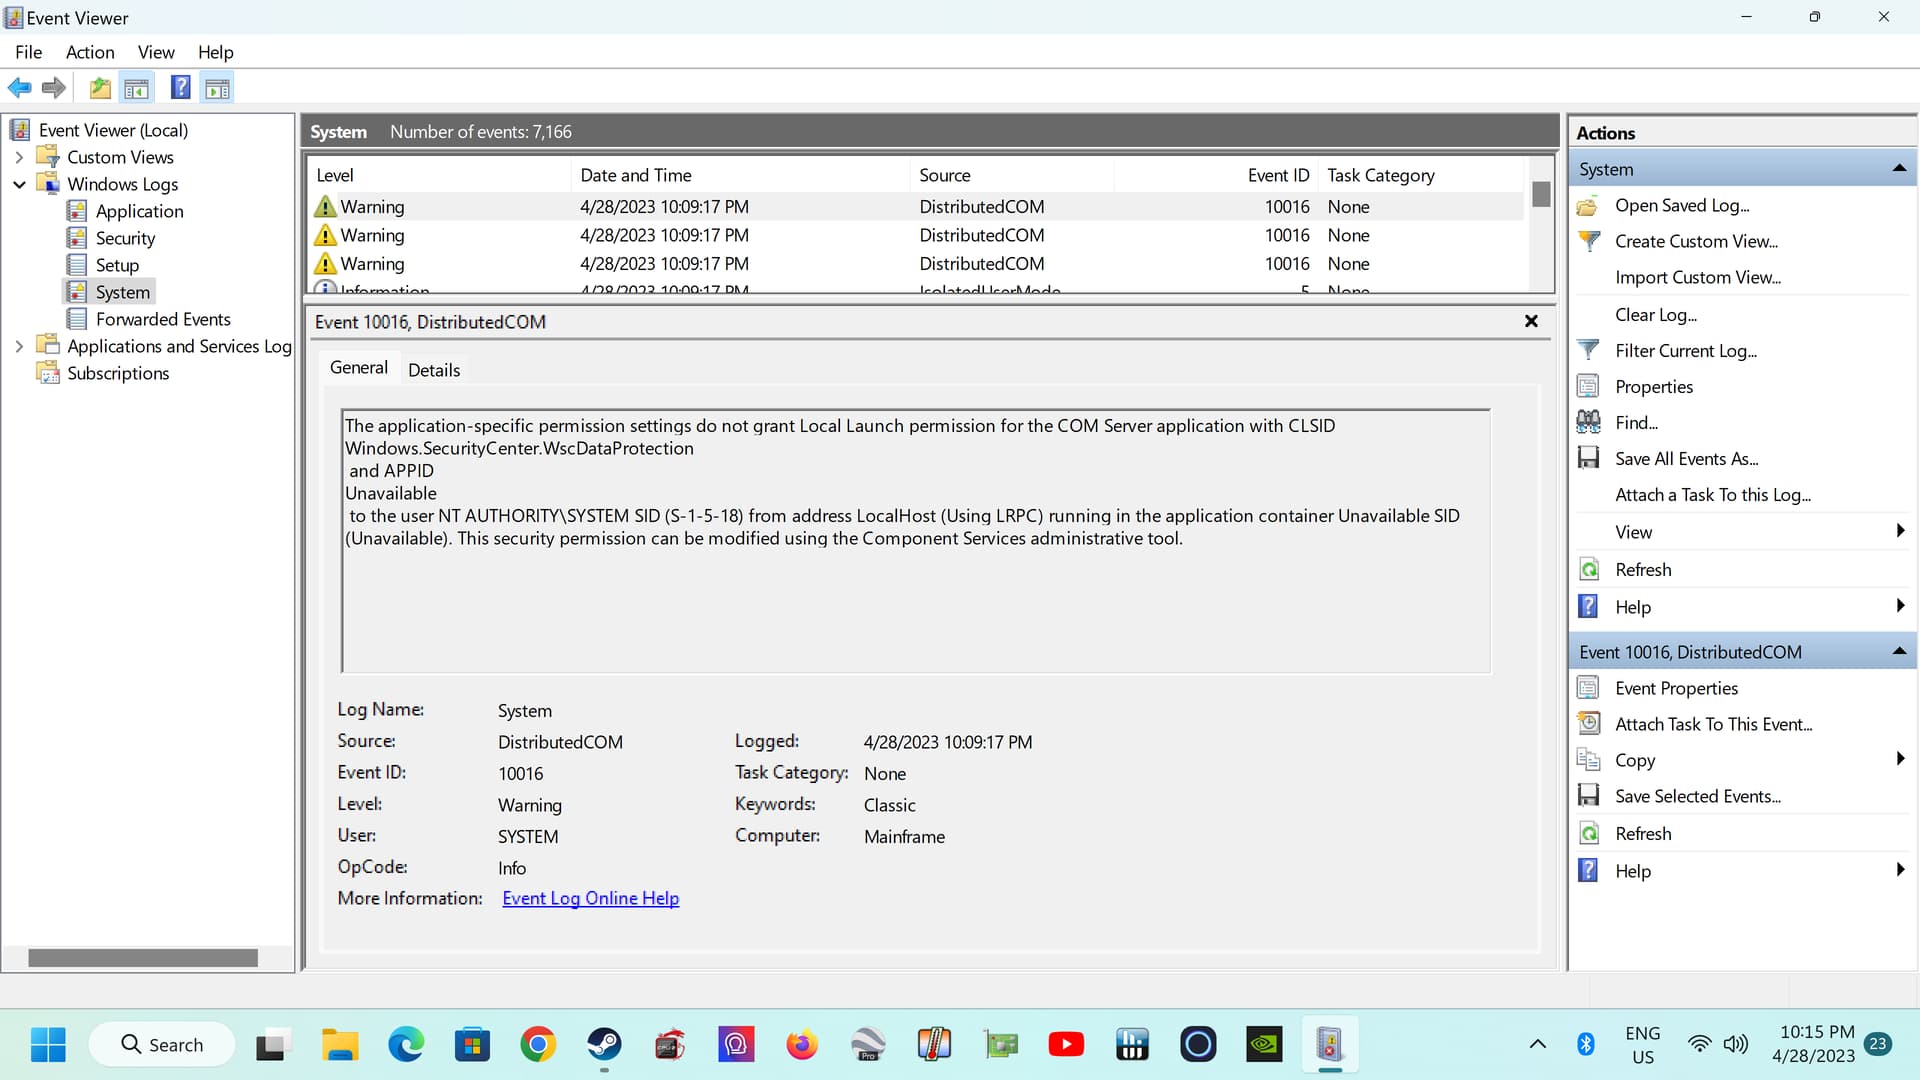This screenshot has width=1920, height=1080.
Task: Click the back navigation arrow in the toolbar
Action: [19, 88]
